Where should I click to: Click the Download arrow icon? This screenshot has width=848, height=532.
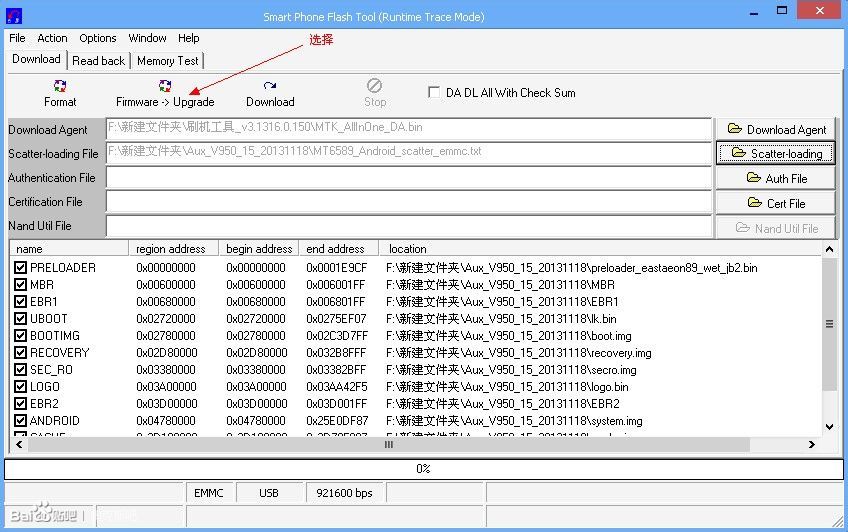point(270,87)
